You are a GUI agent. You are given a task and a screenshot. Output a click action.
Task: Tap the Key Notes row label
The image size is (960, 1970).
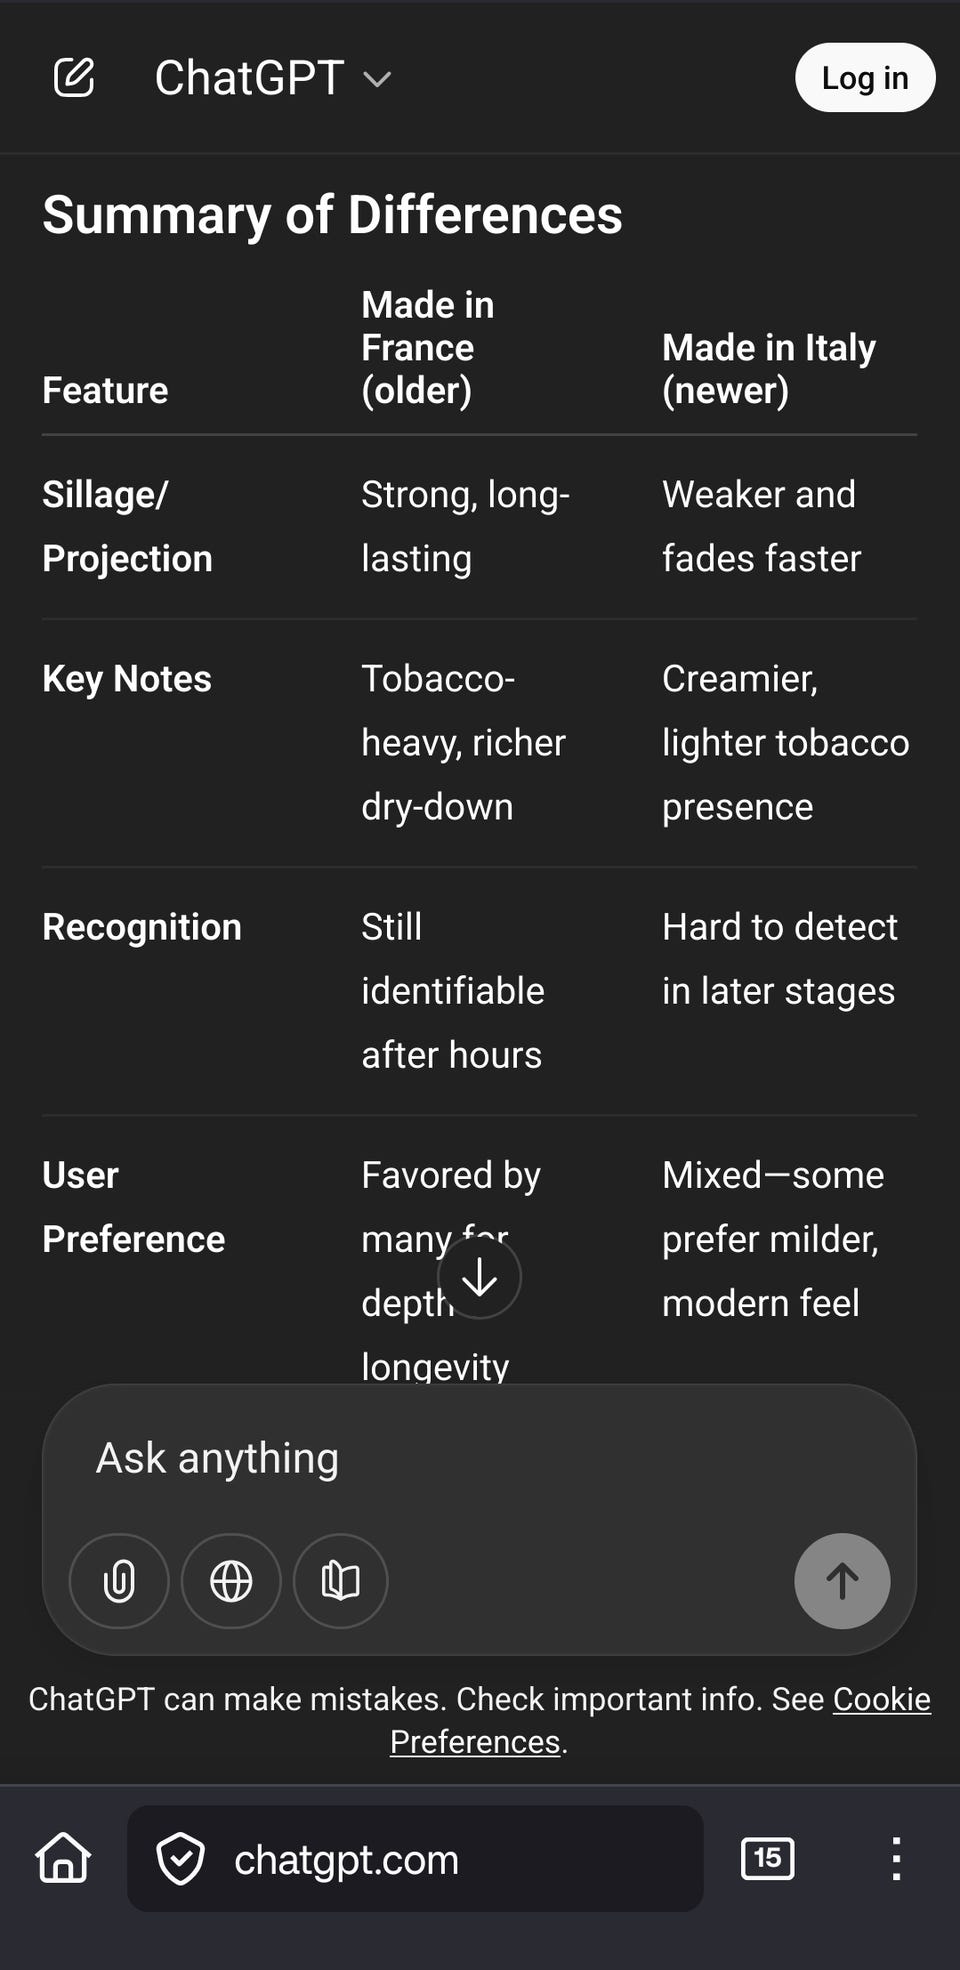(127, 679)
